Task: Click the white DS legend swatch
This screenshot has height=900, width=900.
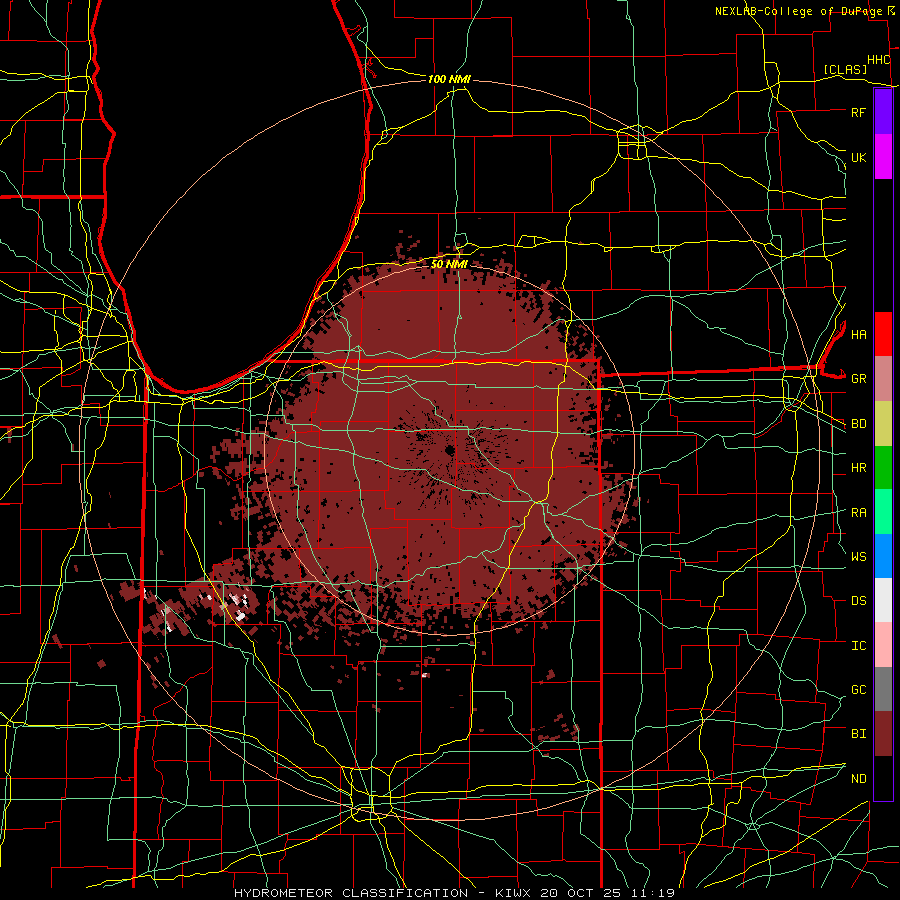Action: click(x=883, y=600)
